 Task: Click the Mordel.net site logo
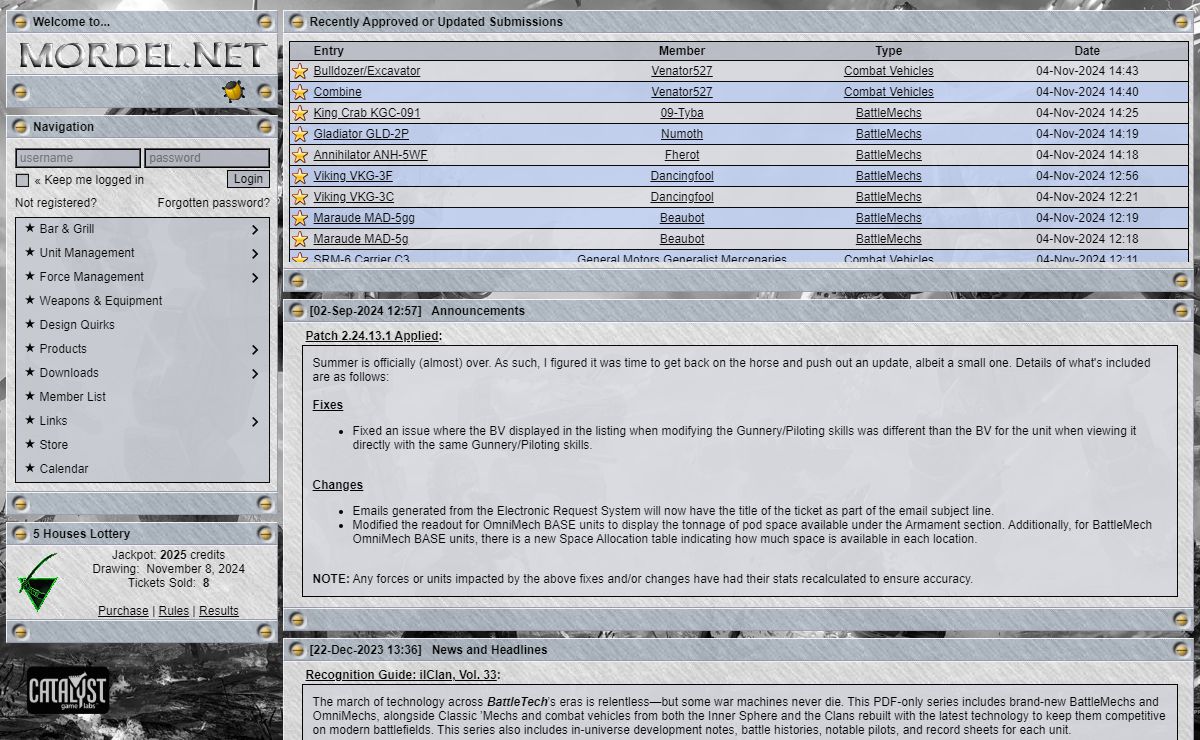143,55
